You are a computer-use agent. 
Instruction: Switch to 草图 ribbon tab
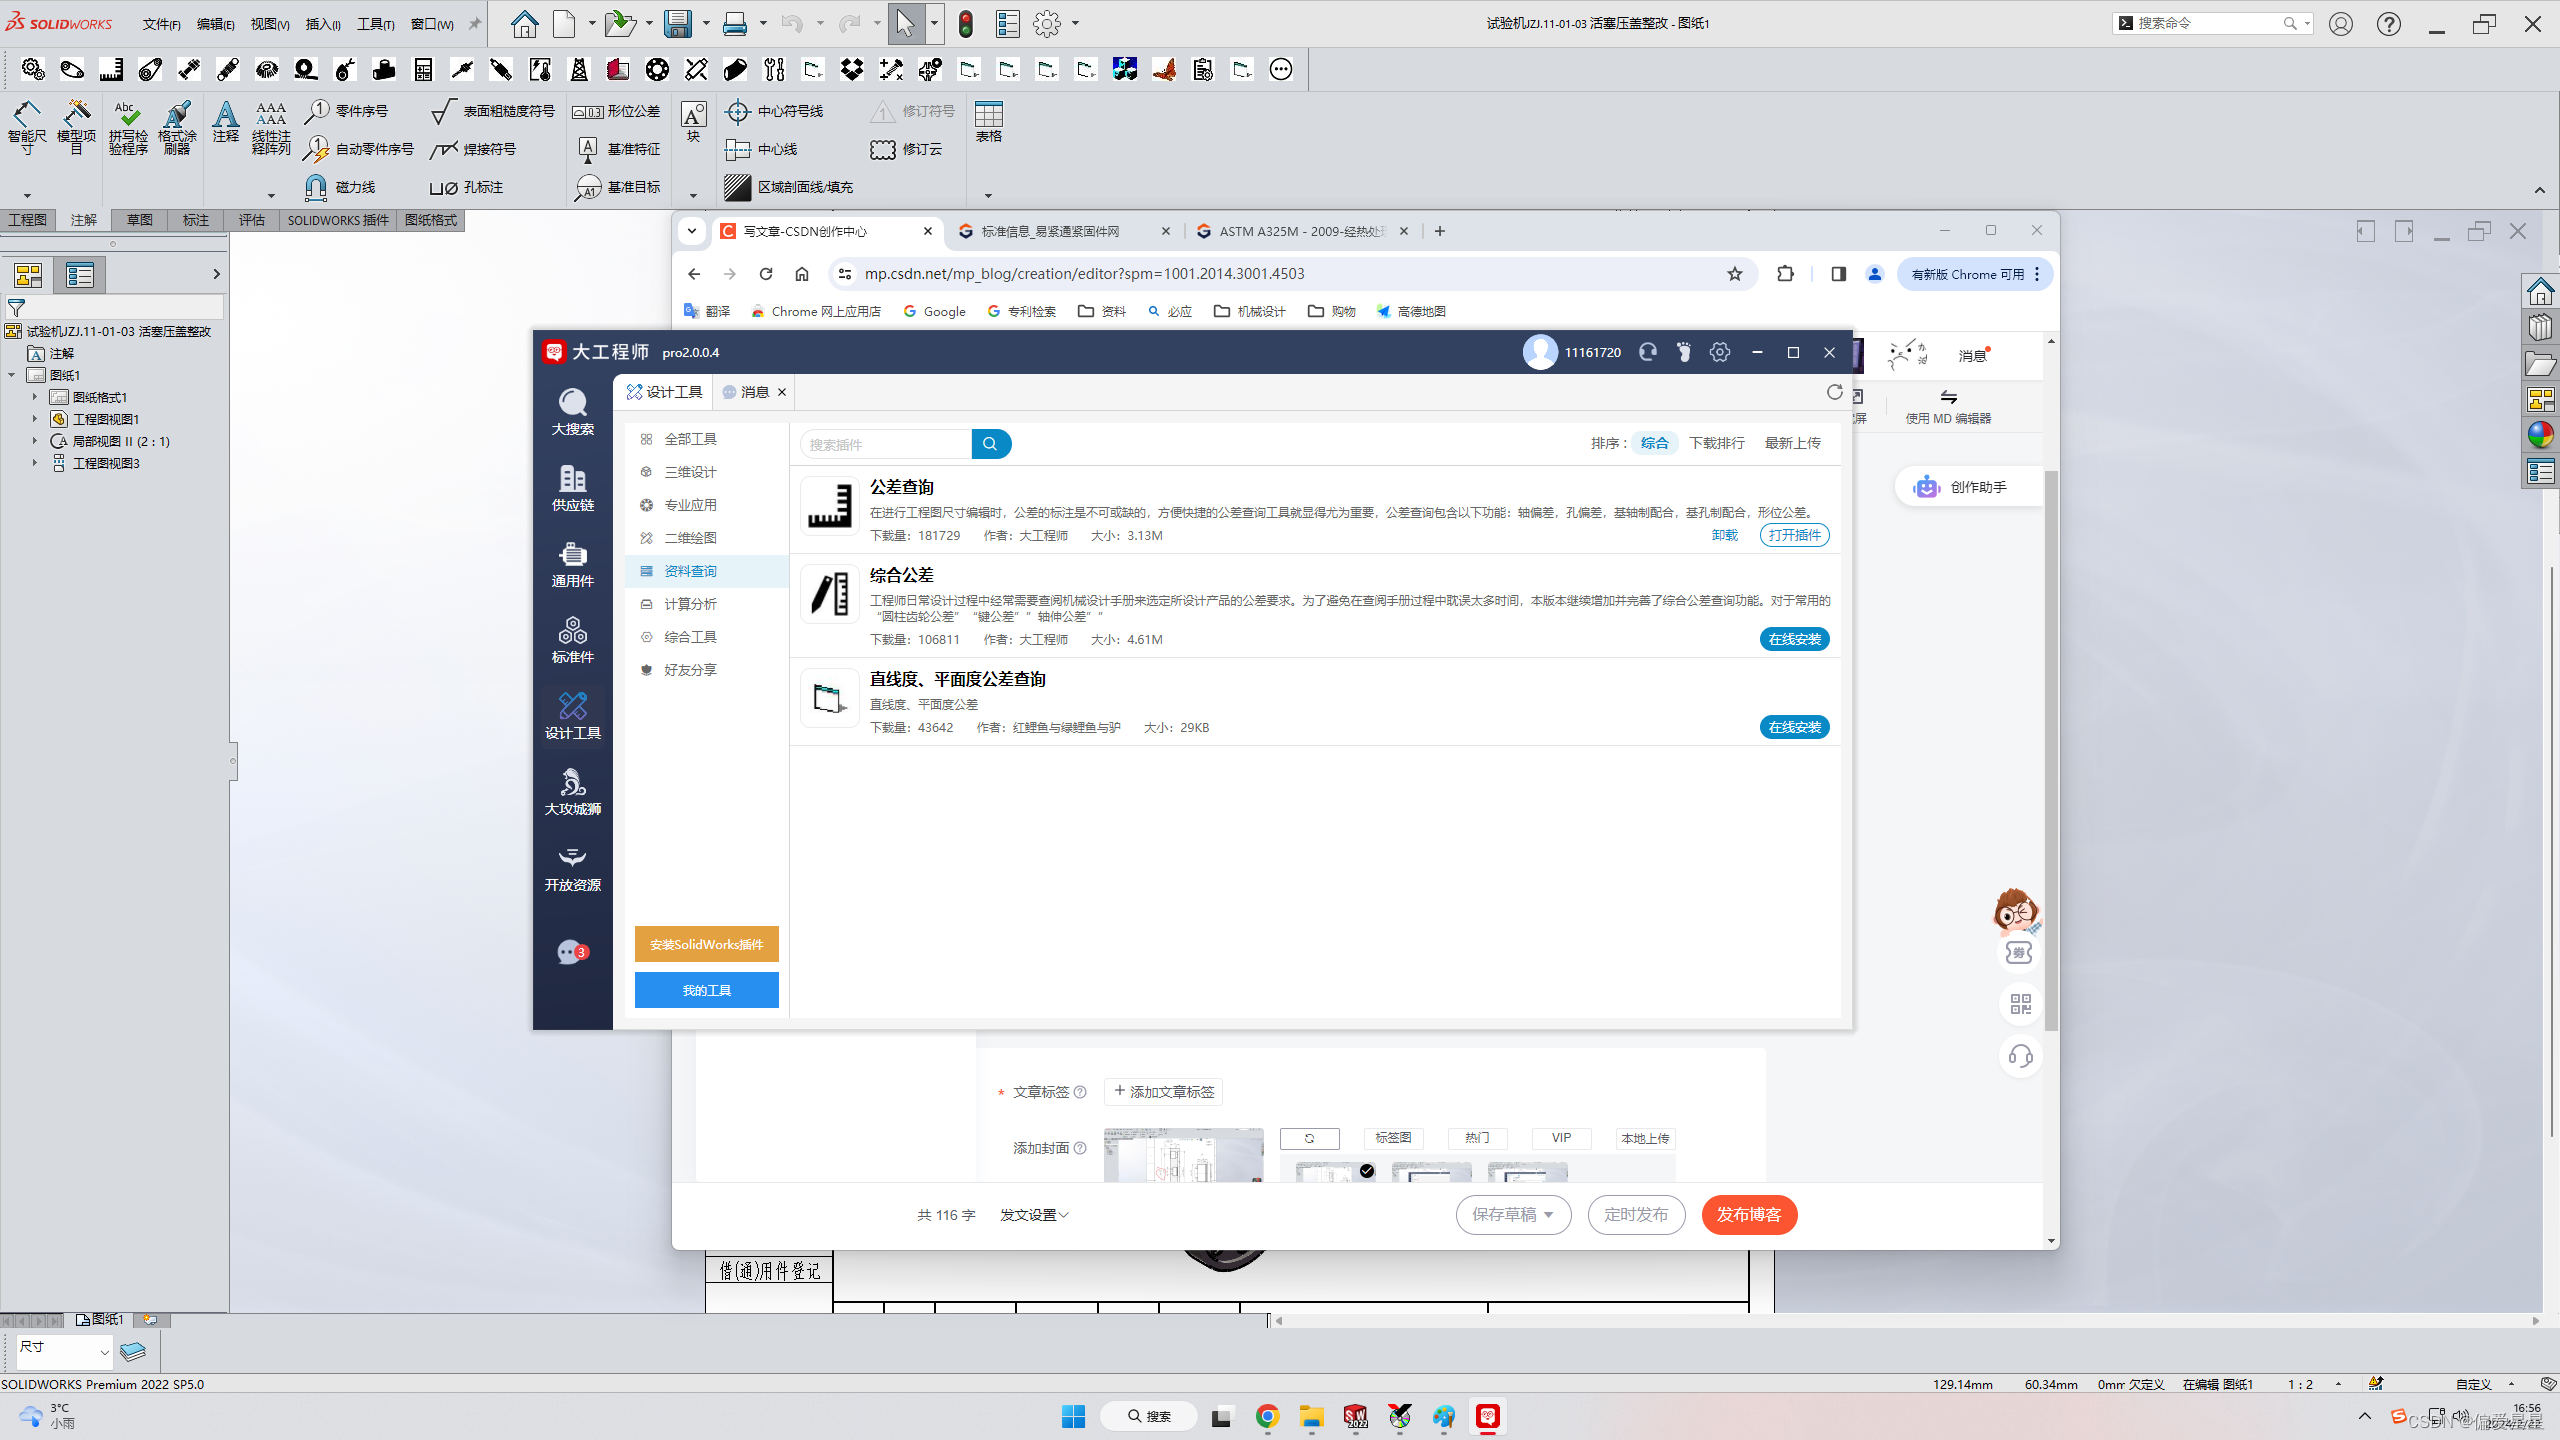139,220
